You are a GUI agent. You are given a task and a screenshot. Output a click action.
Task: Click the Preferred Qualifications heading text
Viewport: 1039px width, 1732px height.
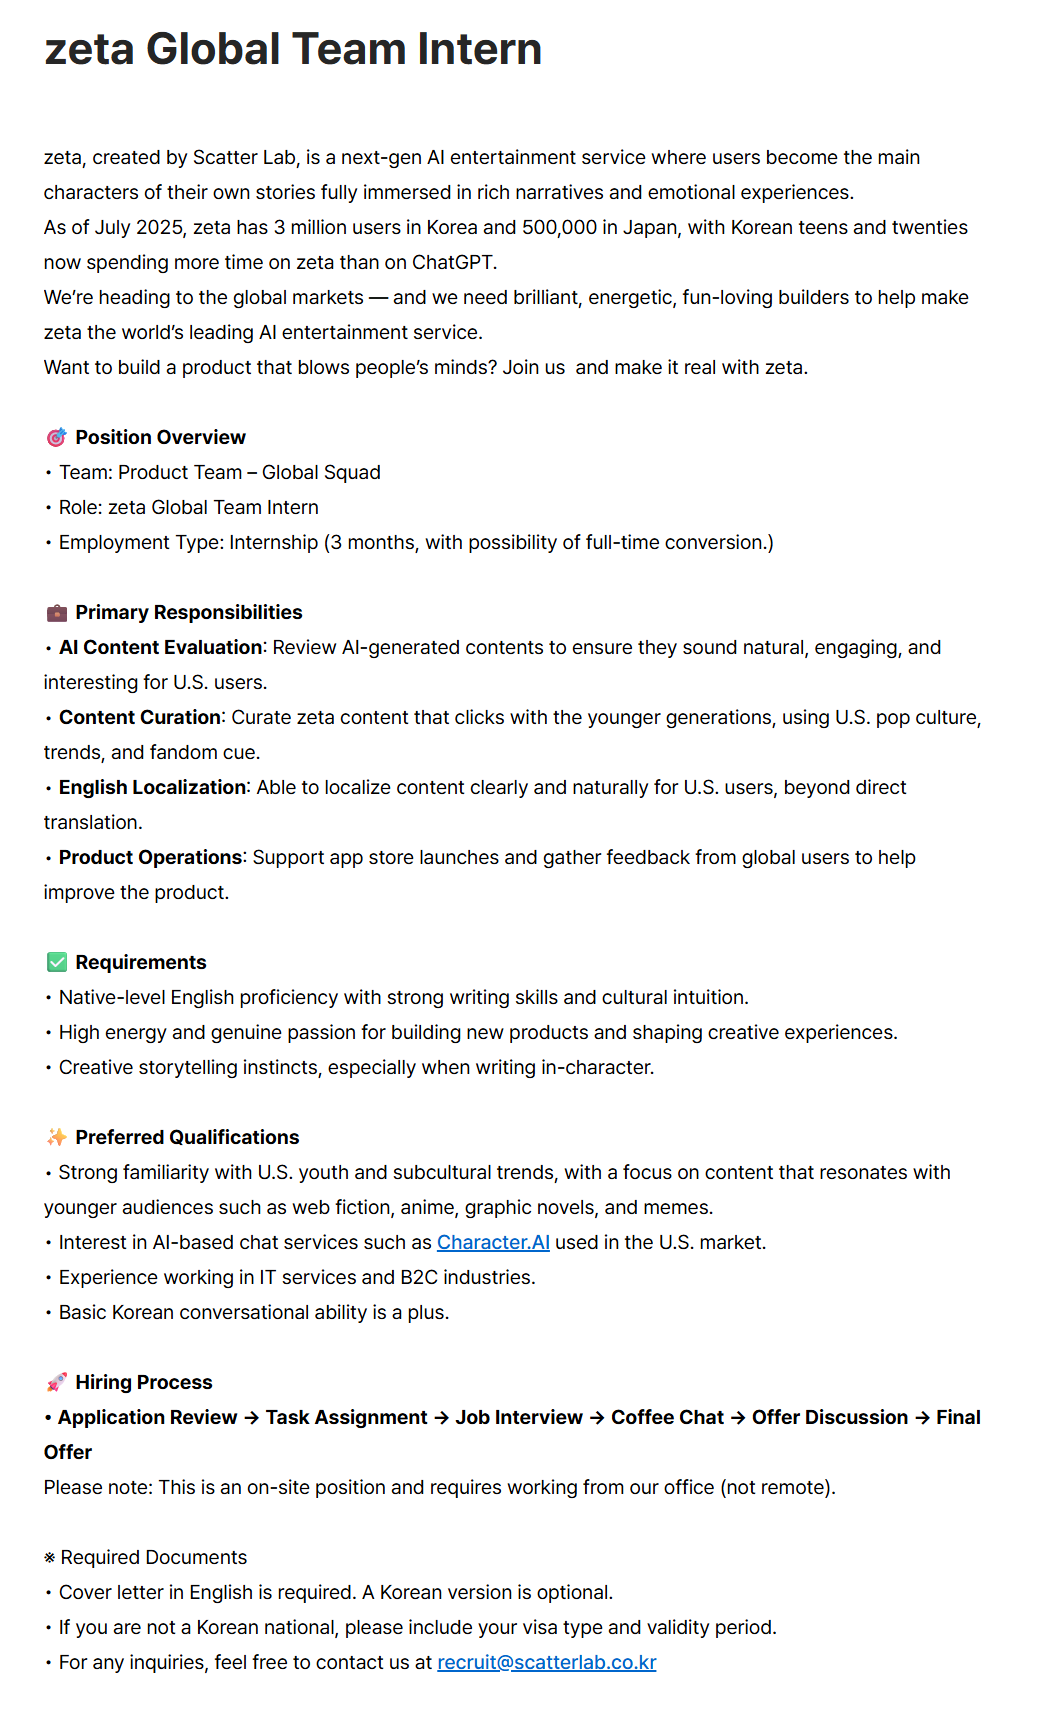click(187, 1138)
